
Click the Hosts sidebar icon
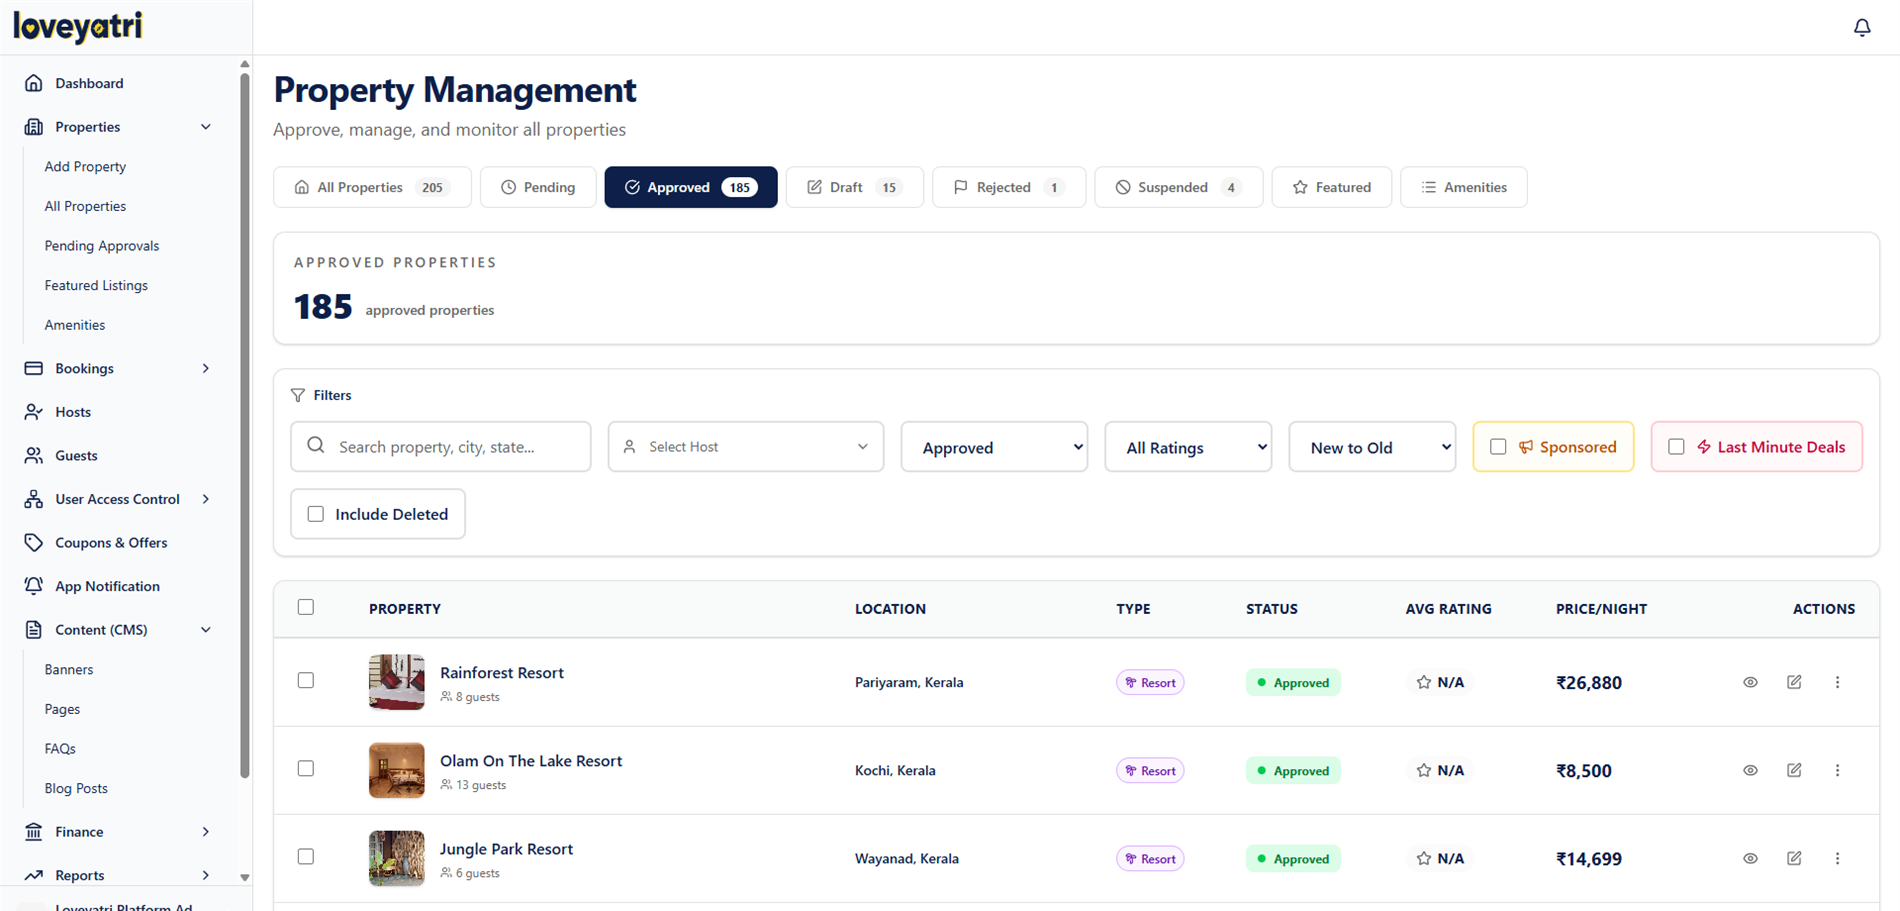(x=34, y=412)
